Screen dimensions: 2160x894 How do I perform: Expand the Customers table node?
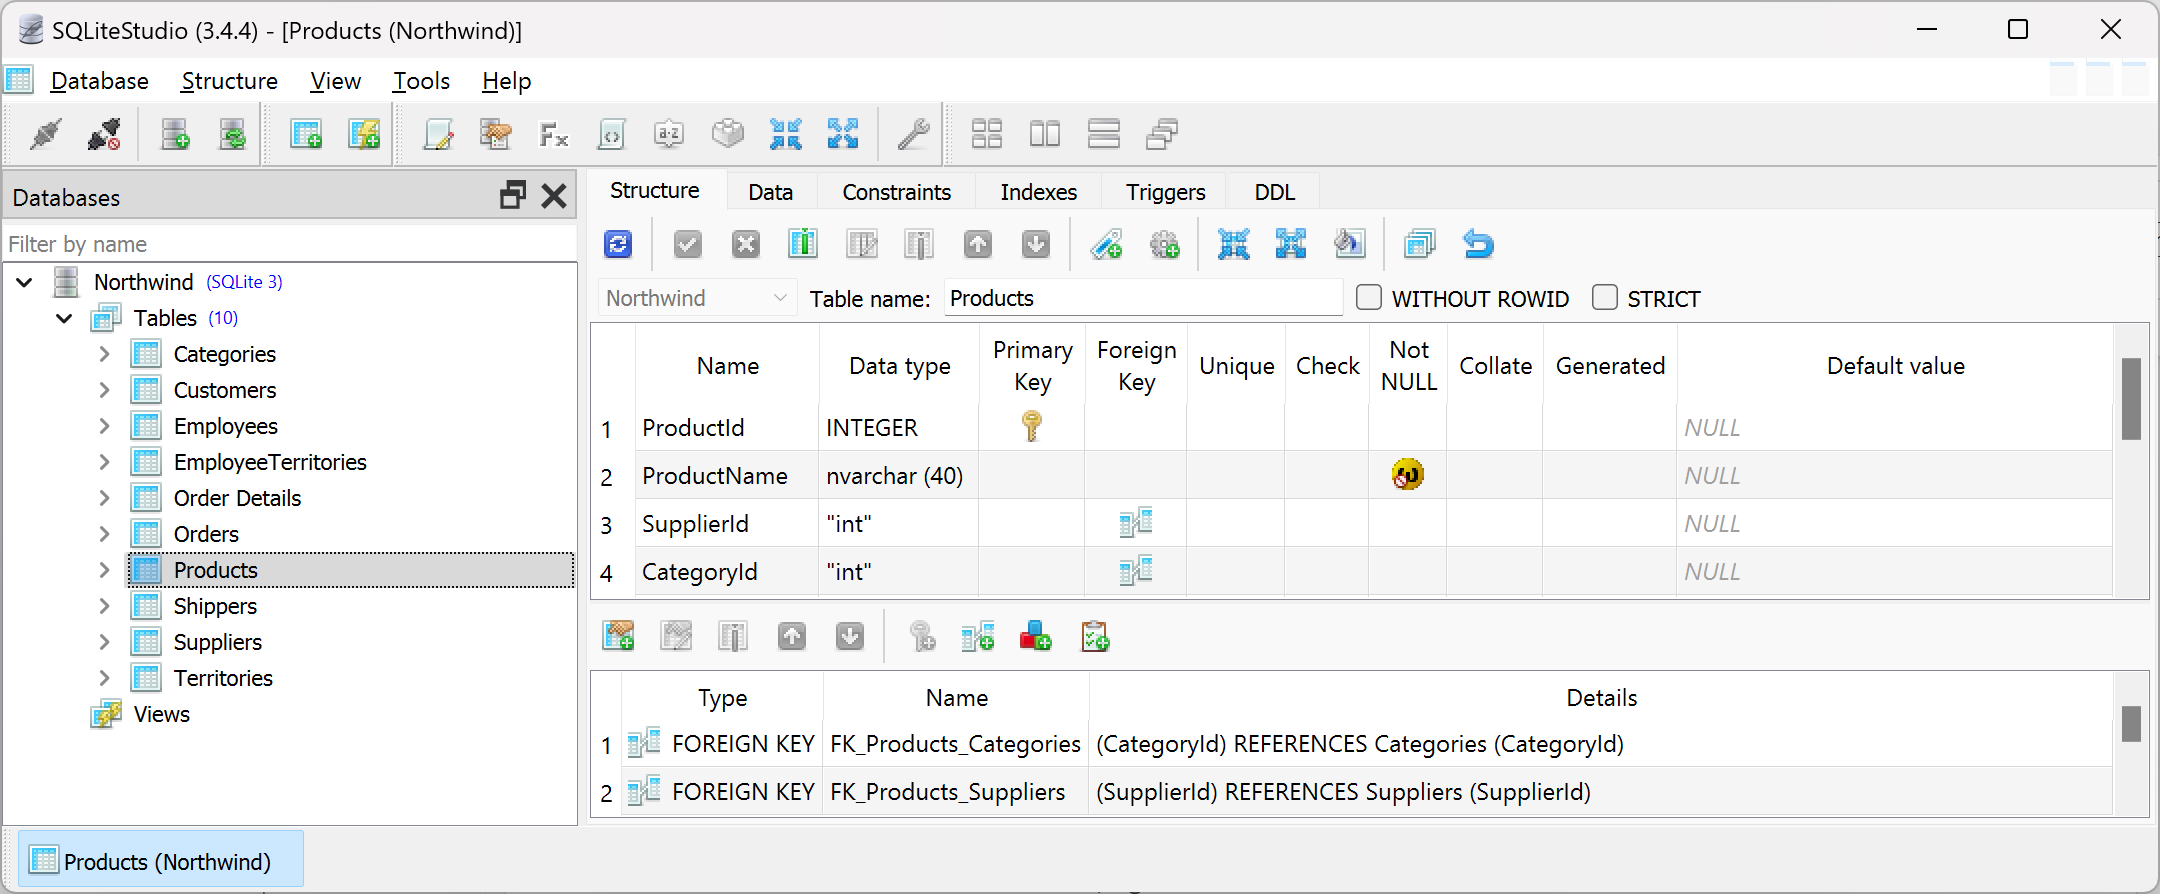pyautogui.click(x=104, y=390)
